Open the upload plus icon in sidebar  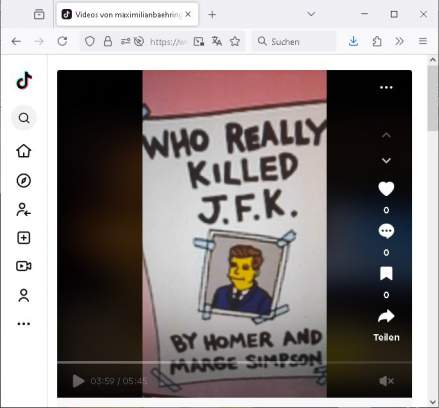pyautogui.click(x=24, y=238)
